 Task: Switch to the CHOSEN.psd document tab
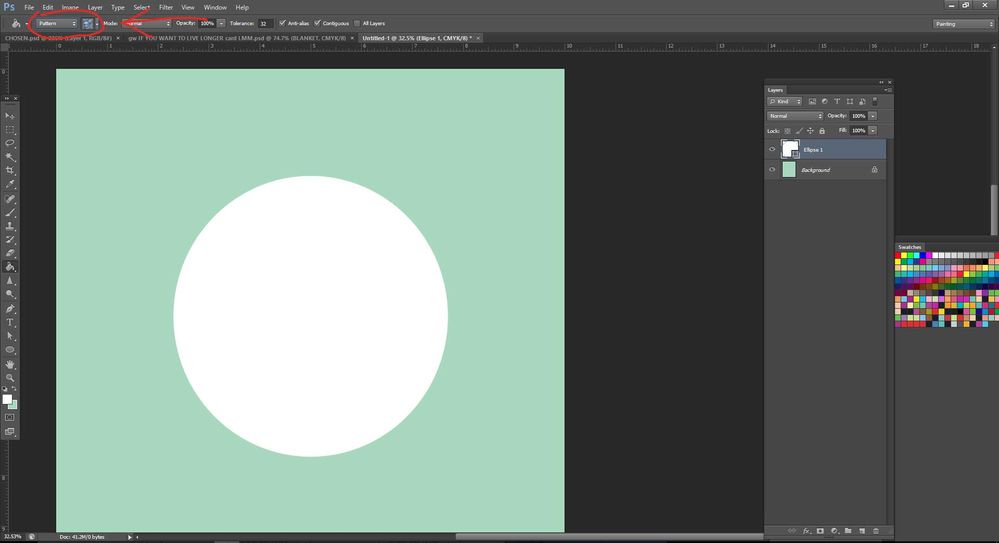pos(59,38)
